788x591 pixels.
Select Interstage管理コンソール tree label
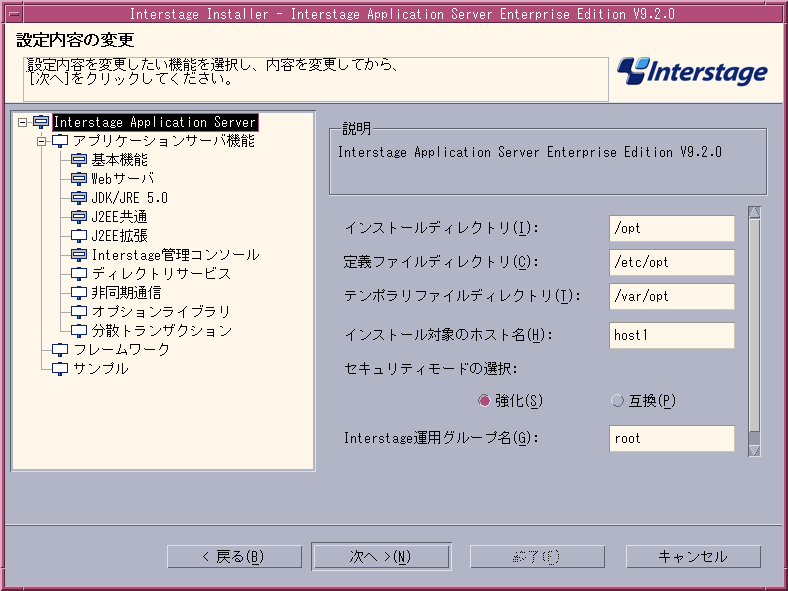(x=175, y=255)
